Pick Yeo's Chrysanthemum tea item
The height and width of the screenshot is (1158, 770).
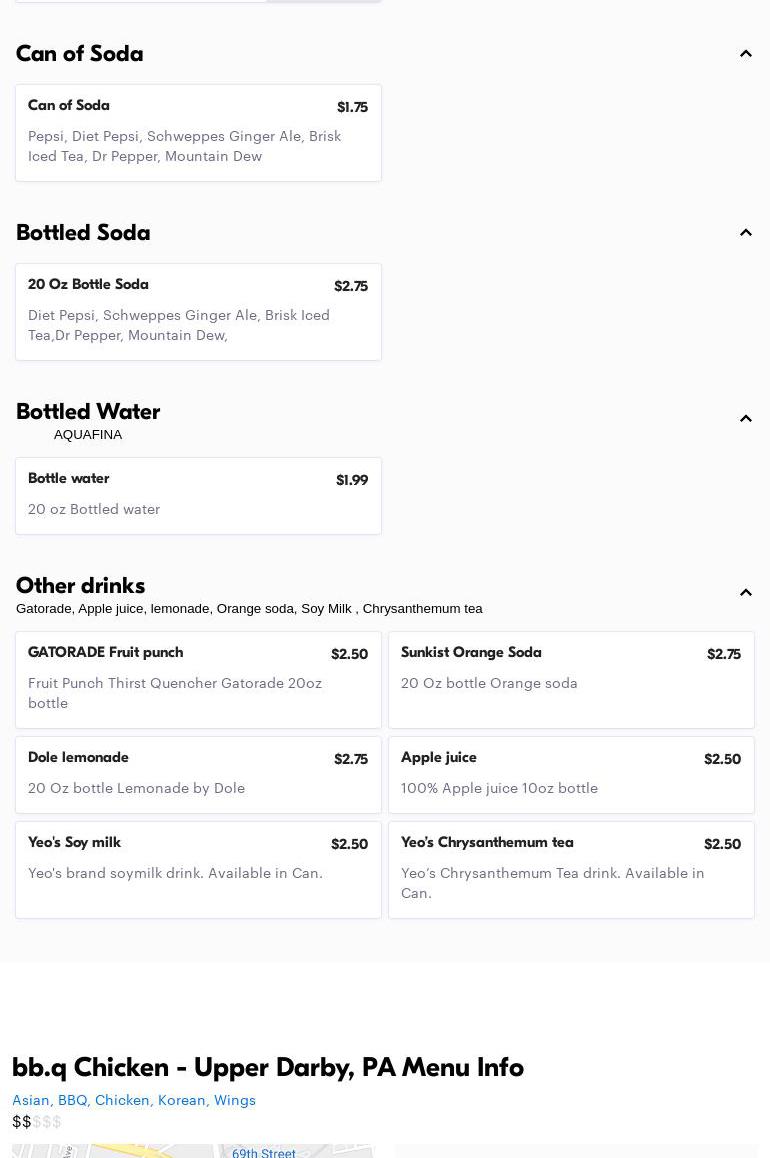point(571,870)
